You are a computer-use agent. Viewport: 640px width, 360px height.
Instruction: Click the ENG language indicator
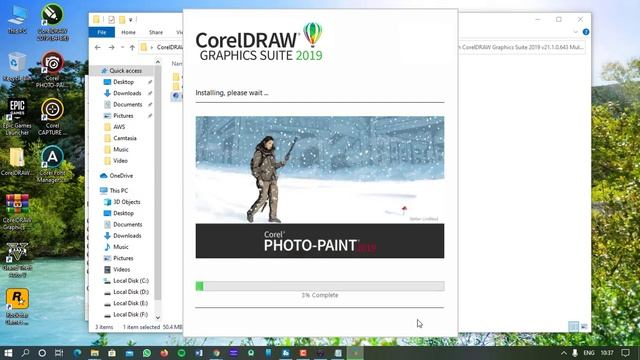[x=589, y=353]
